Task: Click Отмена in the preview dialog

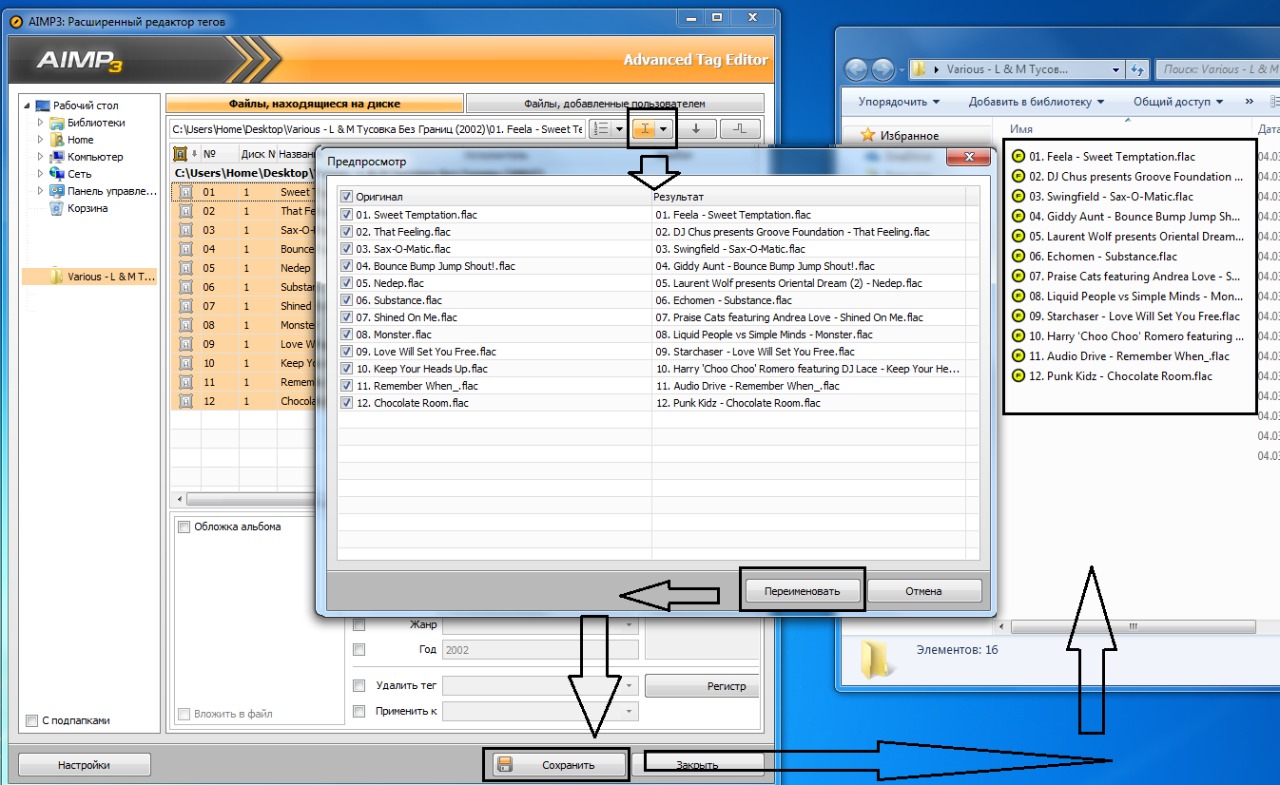Action: 924,591
